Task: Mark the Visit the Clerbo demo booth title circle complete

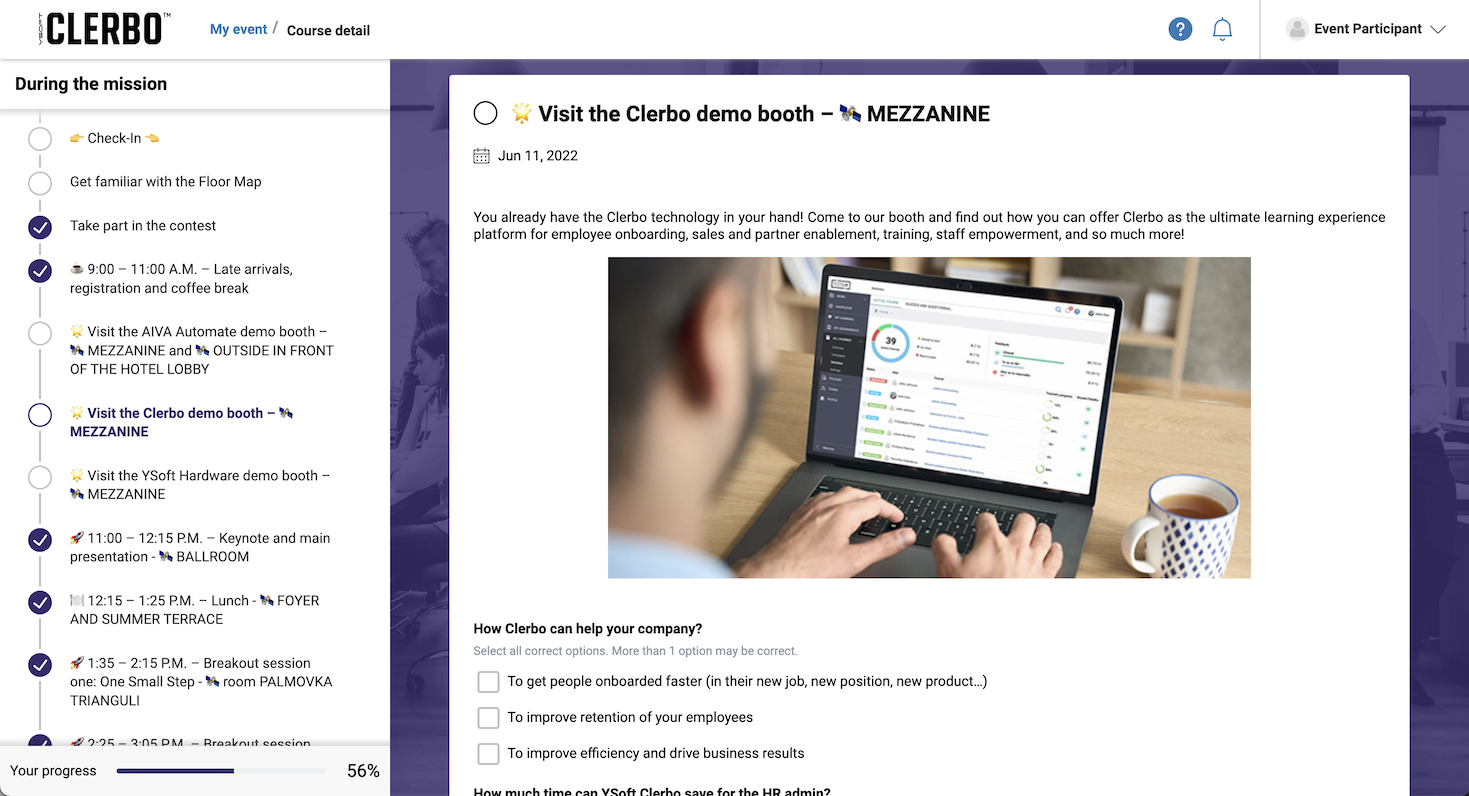Action: tap(485, 113)
